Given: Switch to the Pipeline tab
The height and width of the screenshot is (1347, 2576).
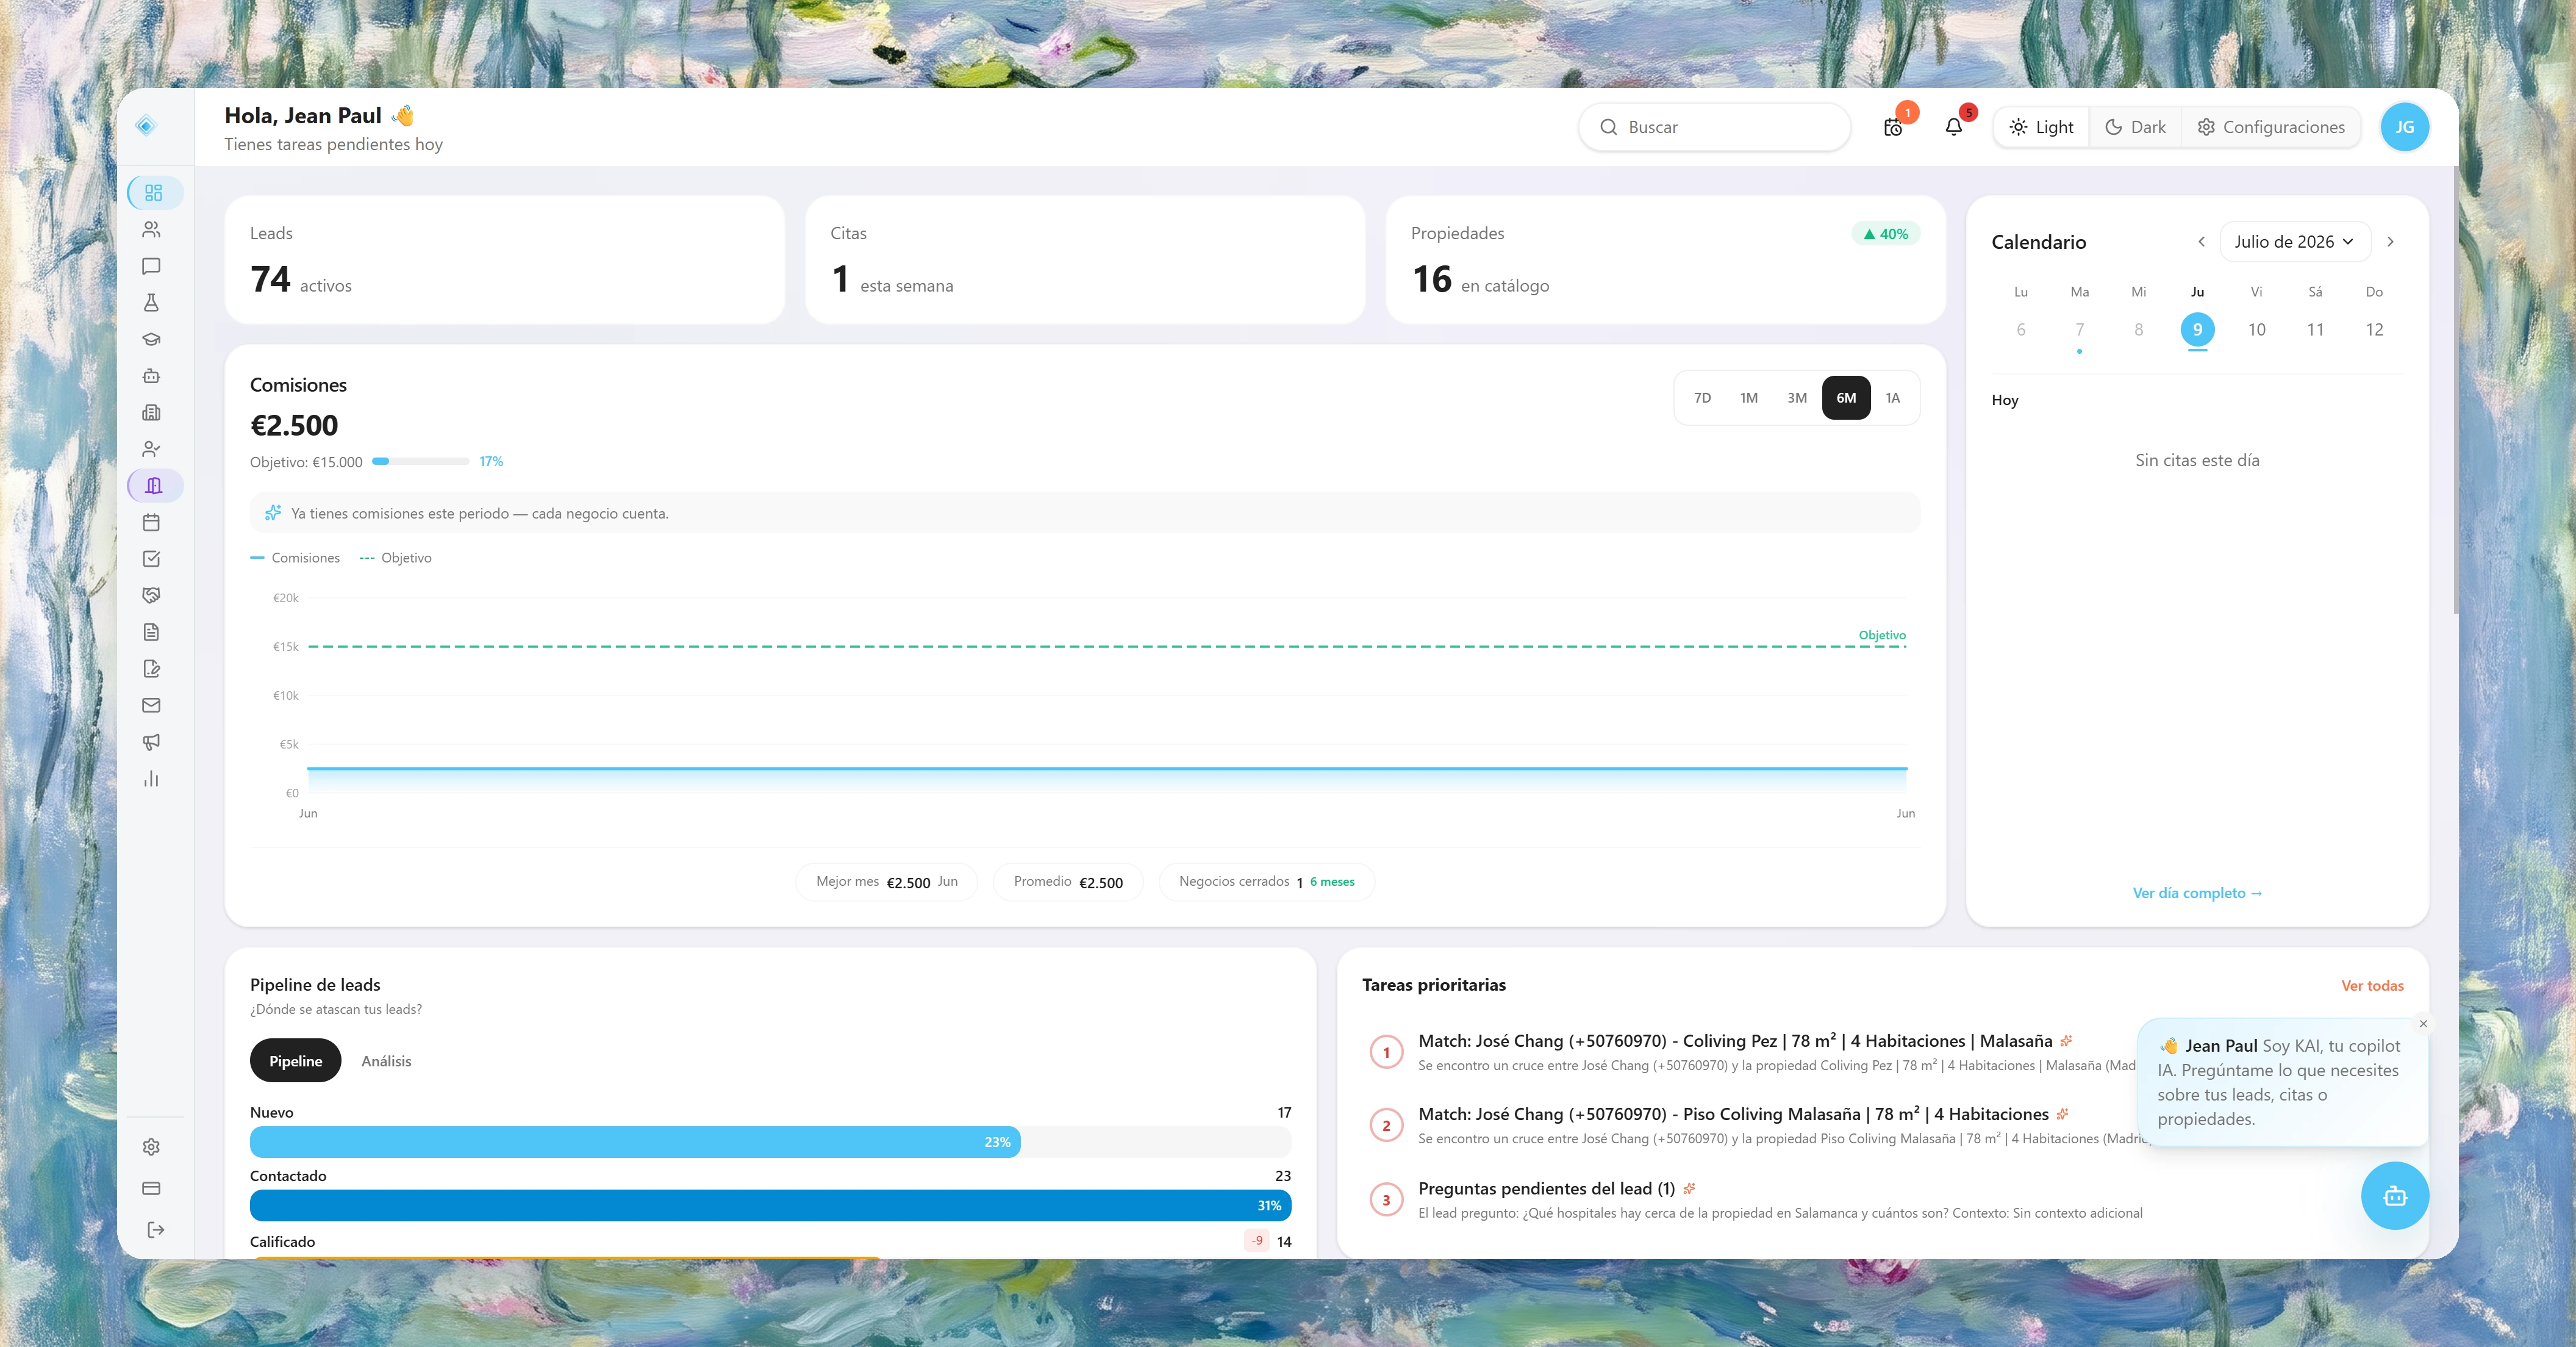Looking at the screenshot, I should [x=295, y=1061].
